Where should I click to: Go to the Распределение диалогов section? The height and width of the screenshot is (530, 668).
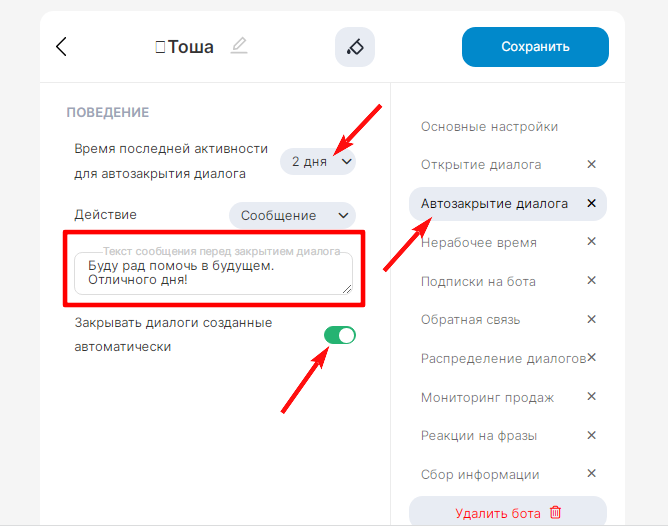[503, 358]
